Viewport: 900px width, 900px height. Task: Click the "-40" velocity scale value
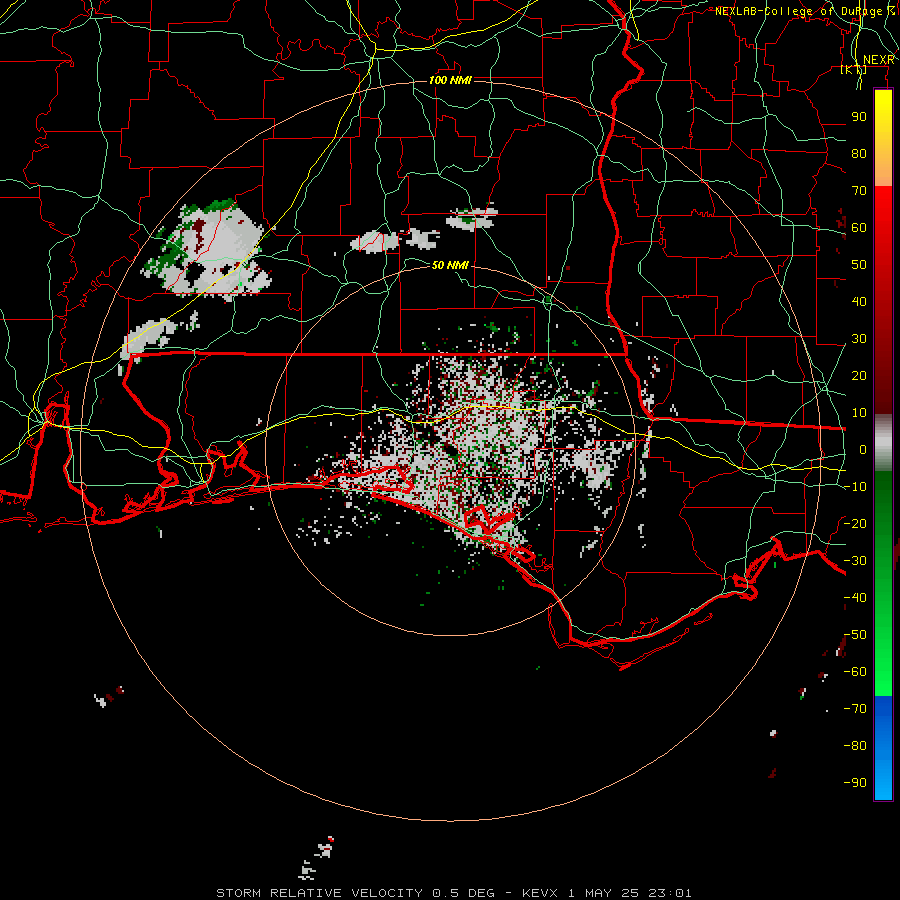click(x=855, y=598)
